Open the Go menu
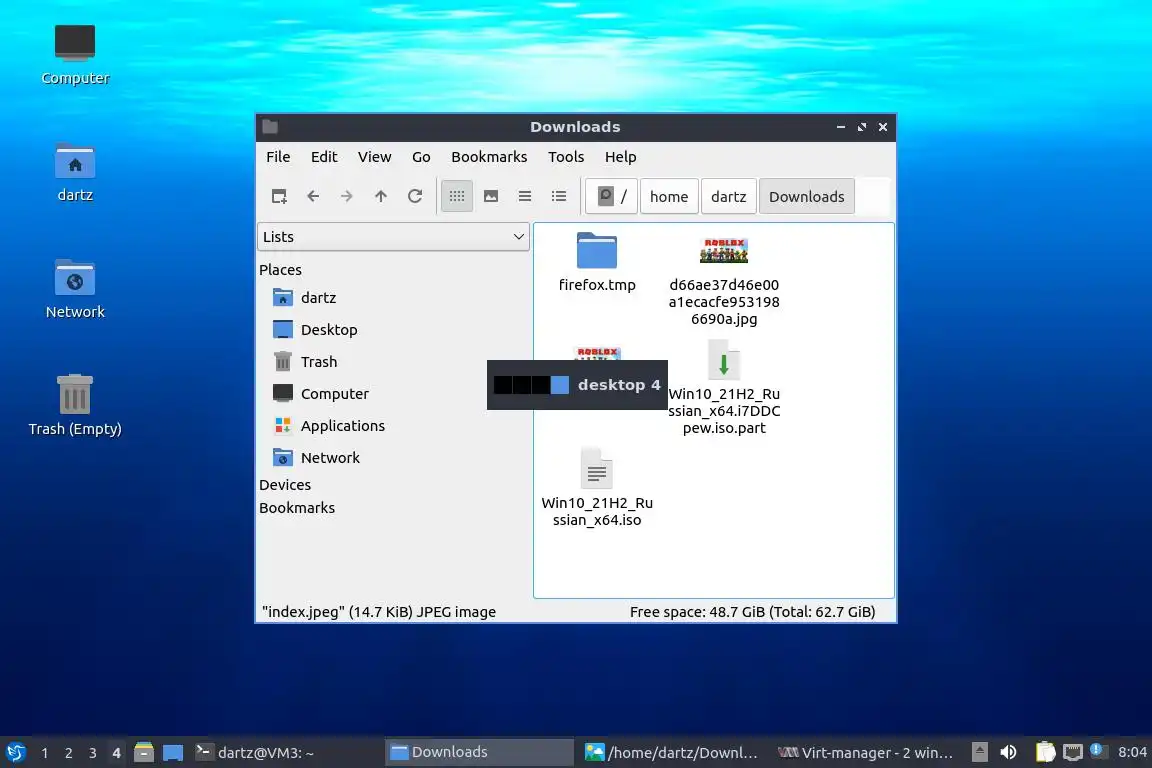The width and height of the screenshot is (1152, 768). [421, 157]
